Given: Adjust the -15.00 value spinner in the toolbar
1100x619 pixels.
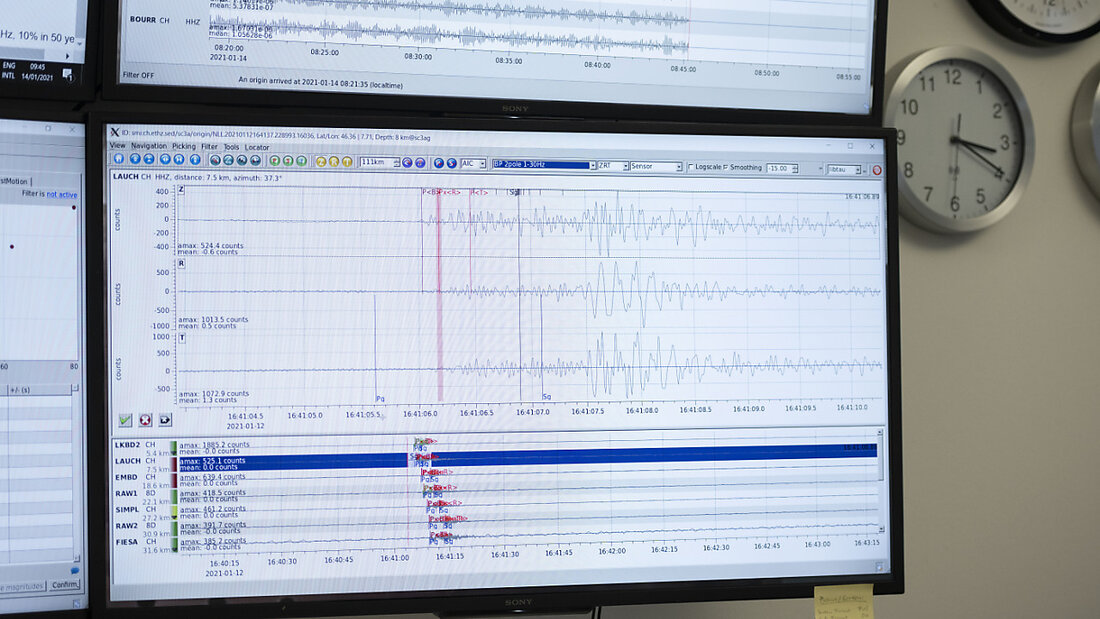Looking at the screenshot, I should tap(795, 167).
